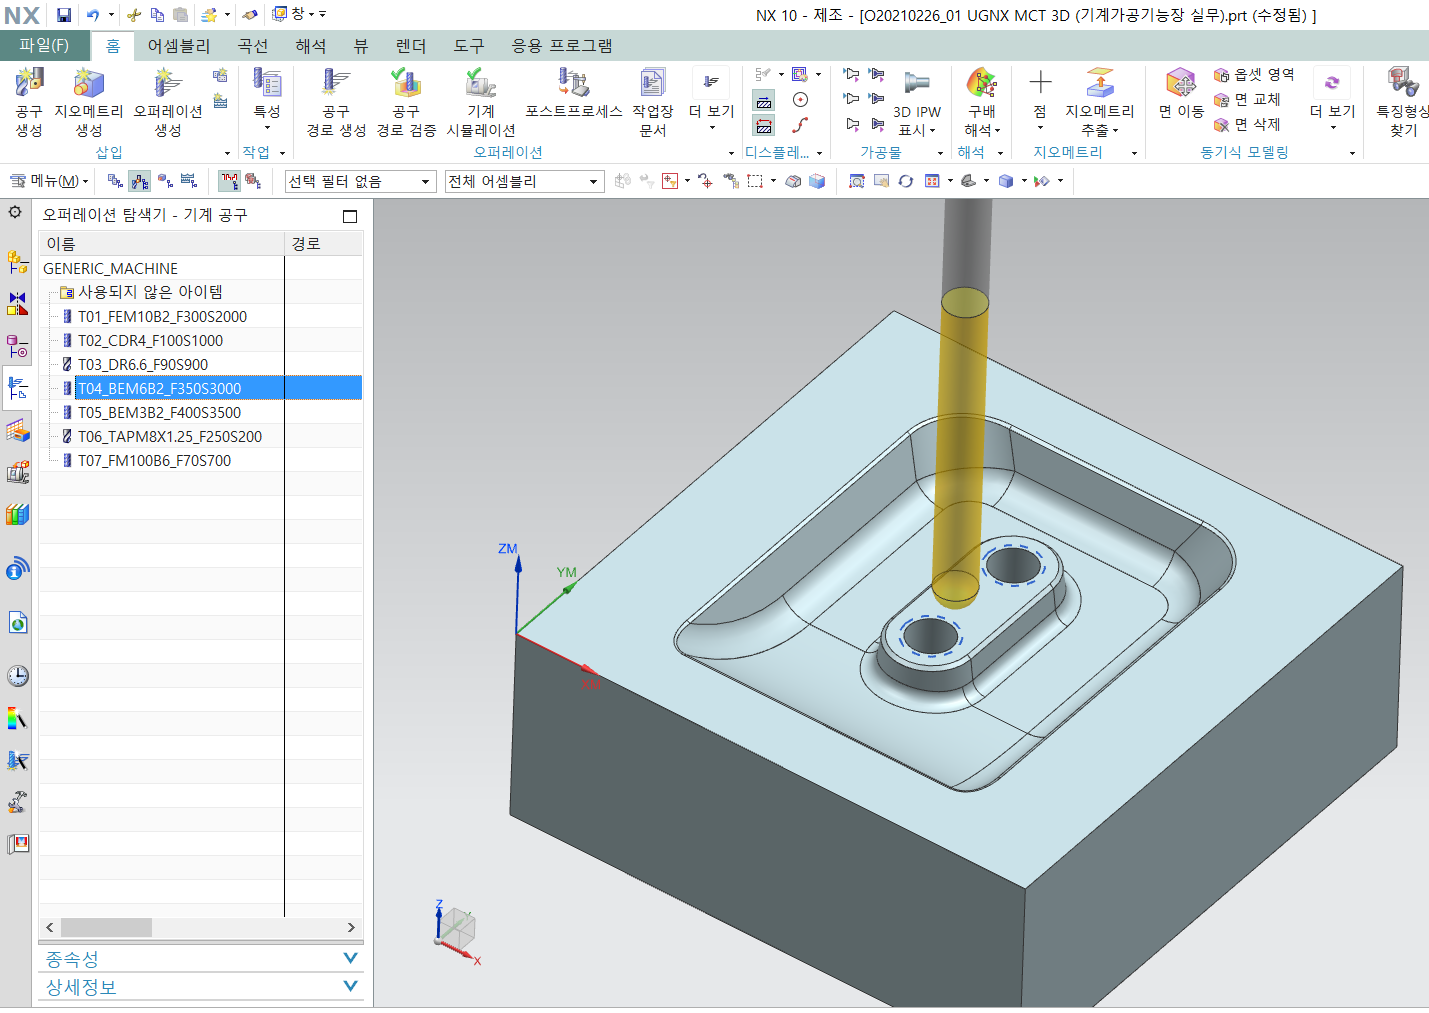
Task: Switch to the 어셈블리 ribbon tab
Action: (x=179, y=46)
